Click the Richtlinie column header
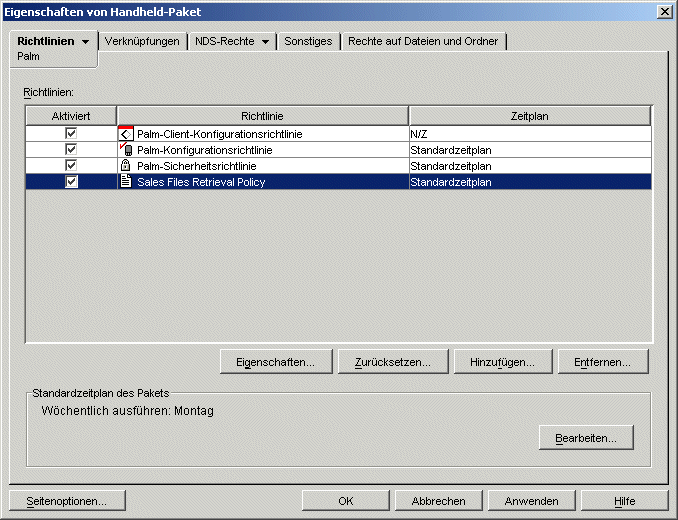Viewport: 678px width, 520px height. coord(262,116)
